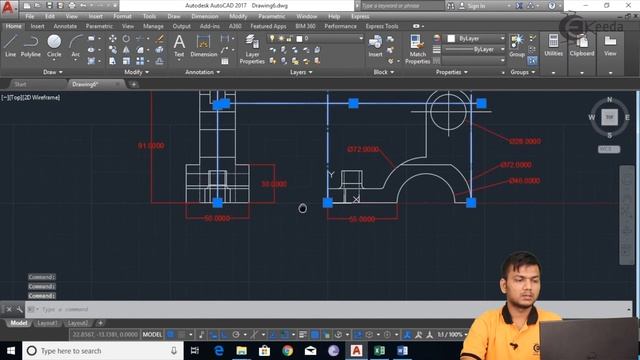Viewport: 640px width, 360px height.
Task: Open the Format menu
Action: coord(122,16)
